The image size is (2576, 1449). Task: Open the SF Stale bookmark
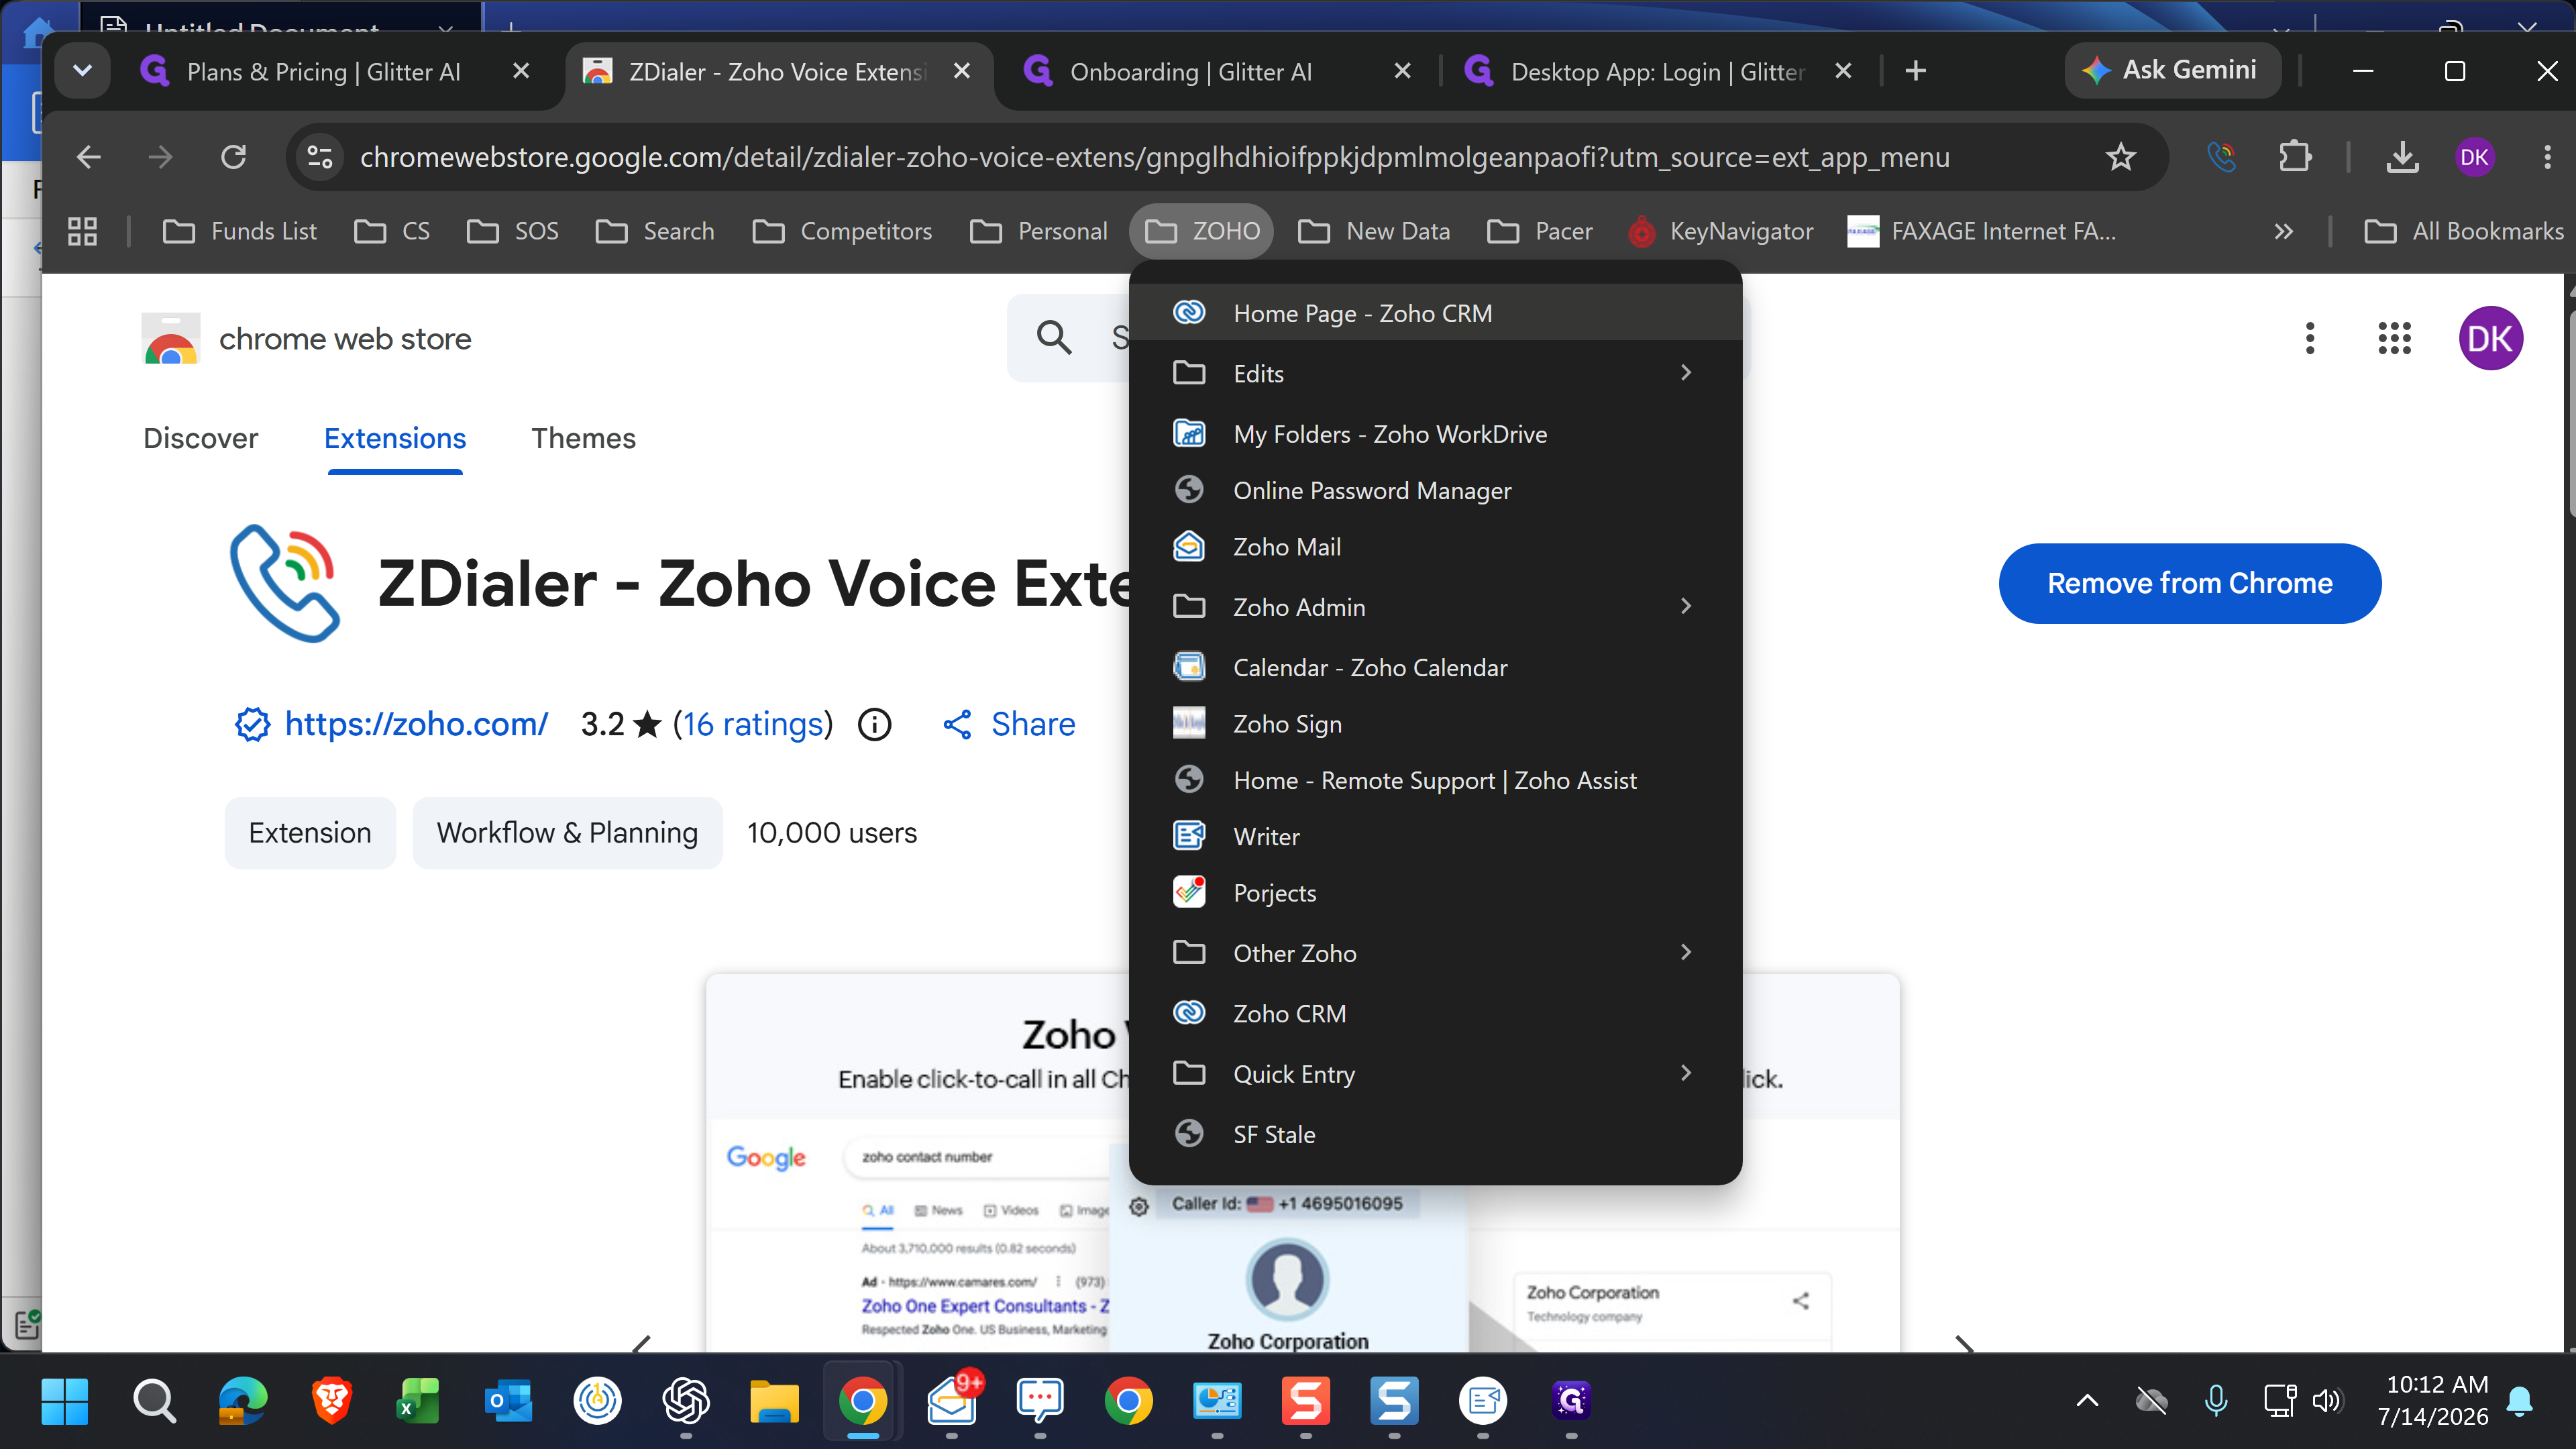[1435, 1134]
